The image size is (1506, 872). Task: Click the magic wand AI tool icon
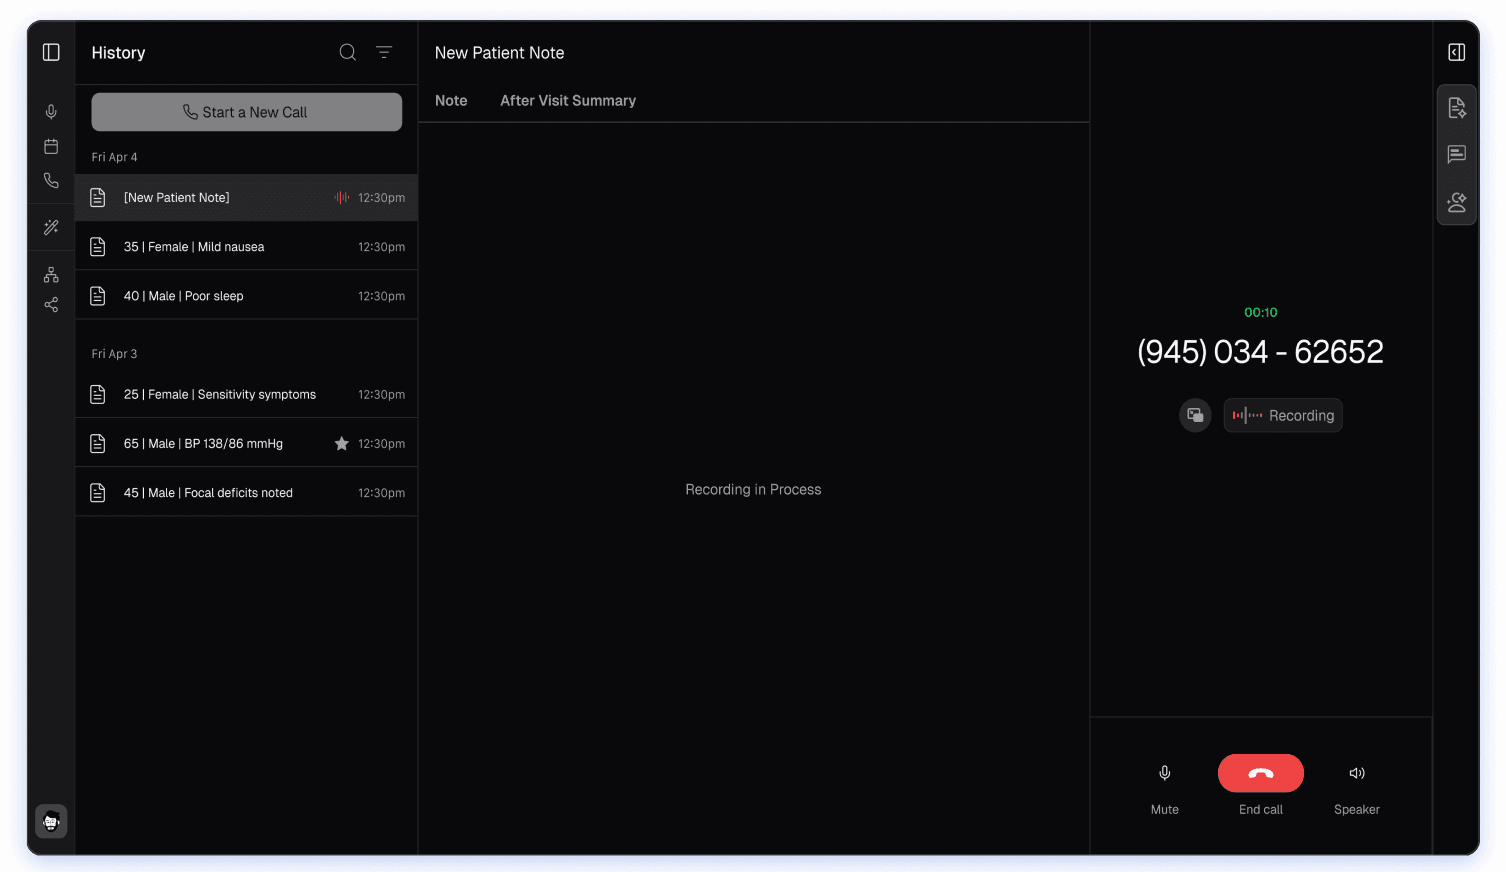(x=51, y=227)
